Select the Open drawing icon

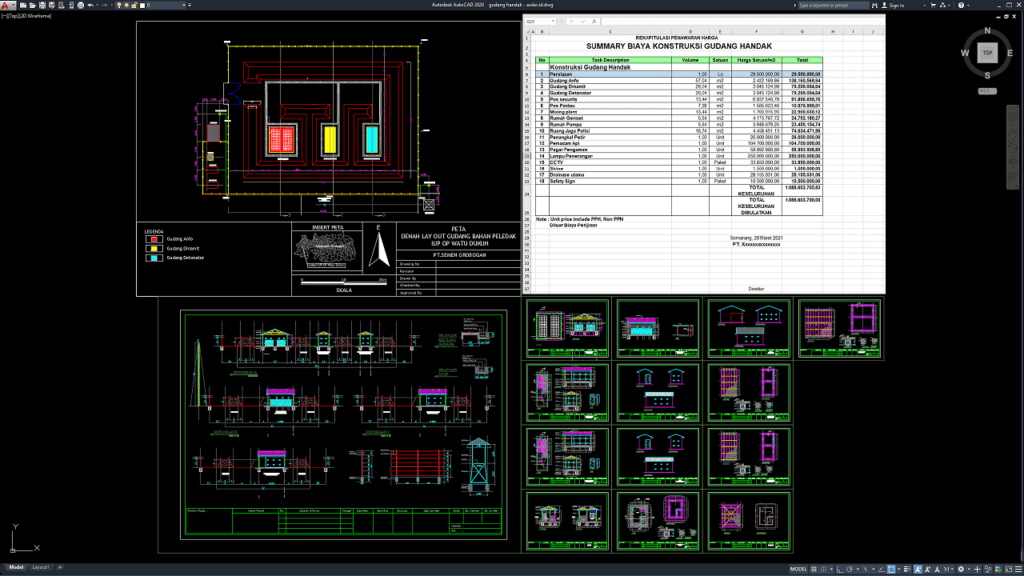31,4
